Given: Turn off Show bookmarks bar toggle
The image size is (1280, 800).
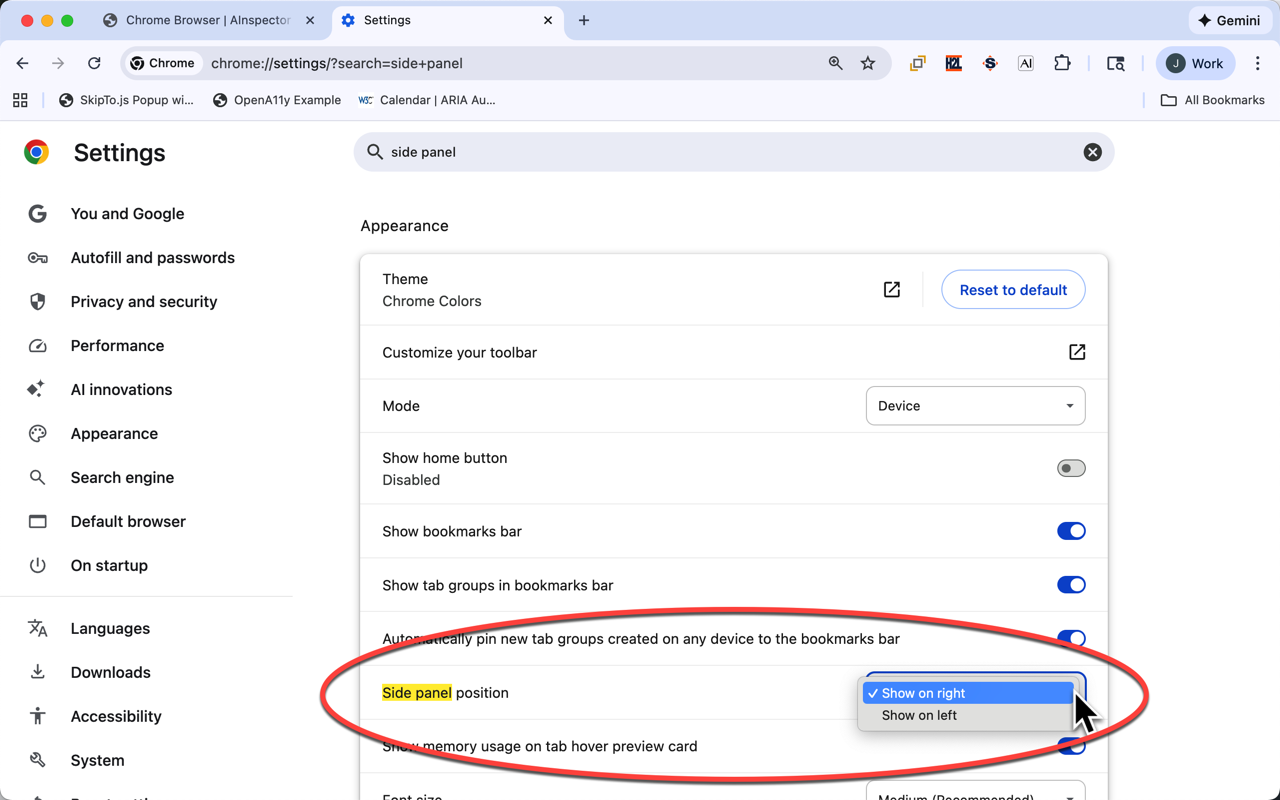Looking at the screenshot, I should (1070, 531).
